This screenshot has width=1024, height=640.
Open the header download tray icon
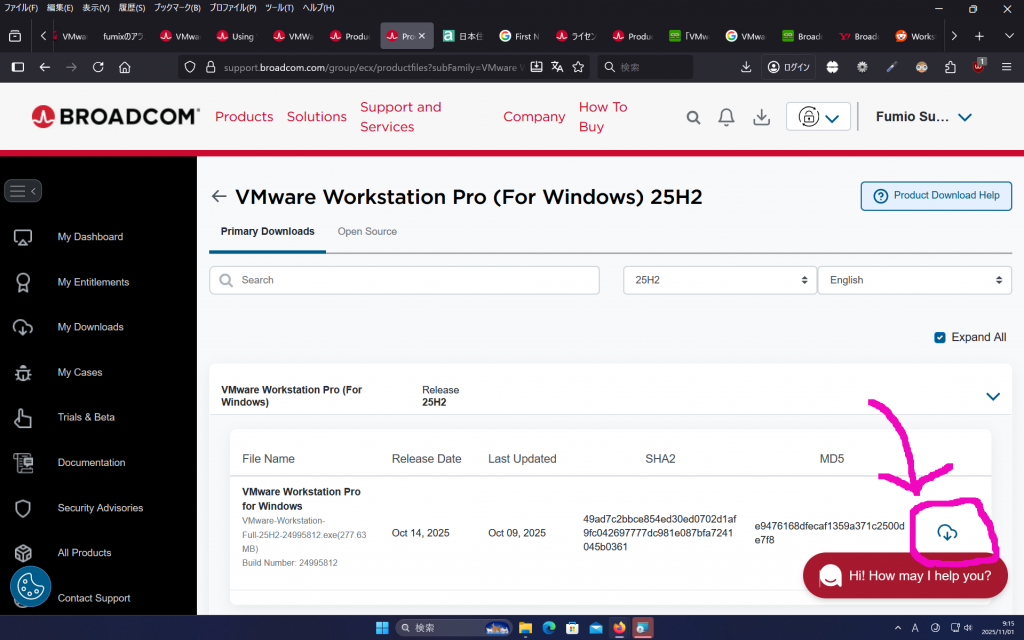coord(761,117)
